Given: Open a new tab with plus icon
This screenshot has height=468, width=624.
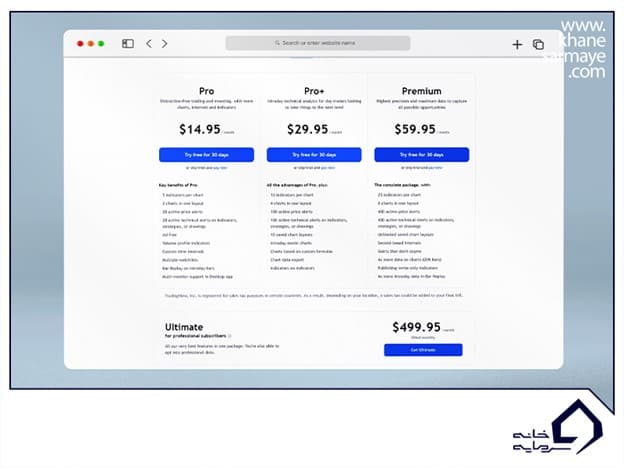Looking at the screenshot, I should 517,44.
